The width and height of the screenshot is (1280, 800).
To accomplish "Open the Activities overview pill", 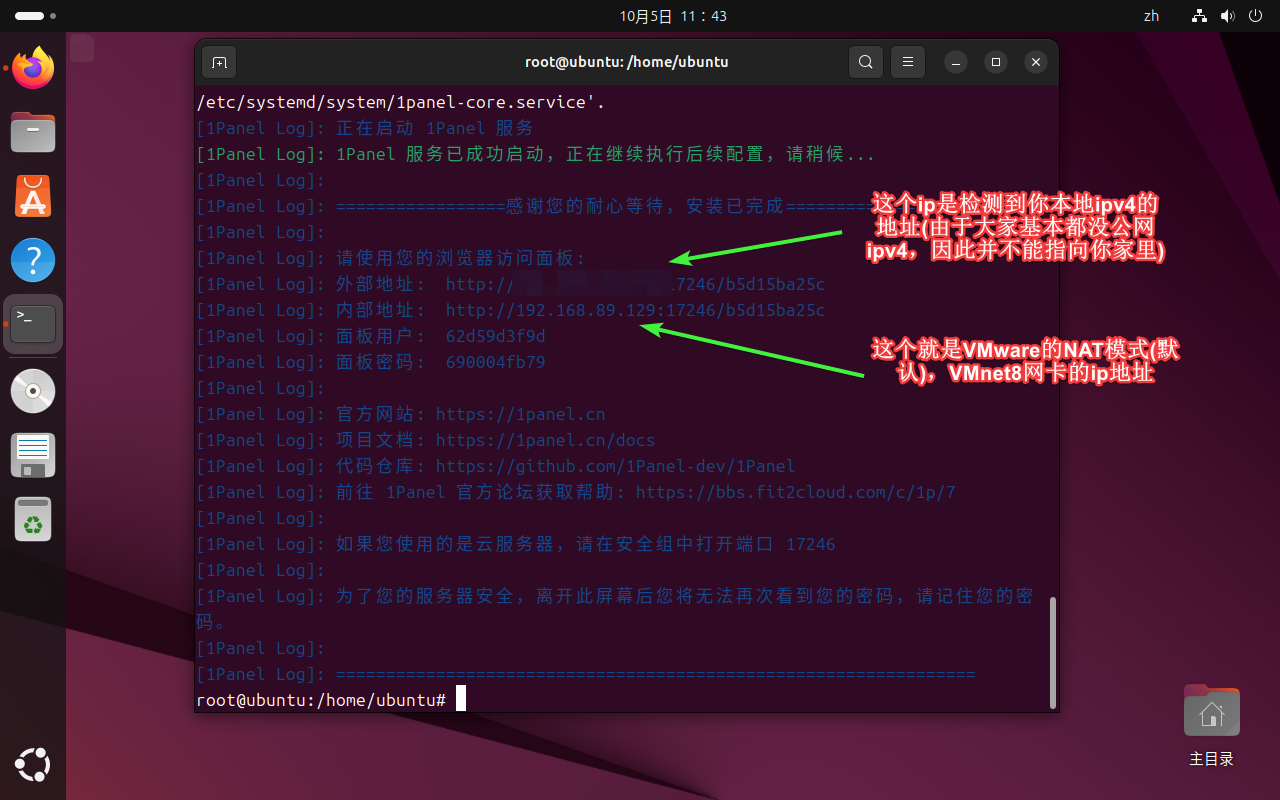I will click(x=35, y=16).
